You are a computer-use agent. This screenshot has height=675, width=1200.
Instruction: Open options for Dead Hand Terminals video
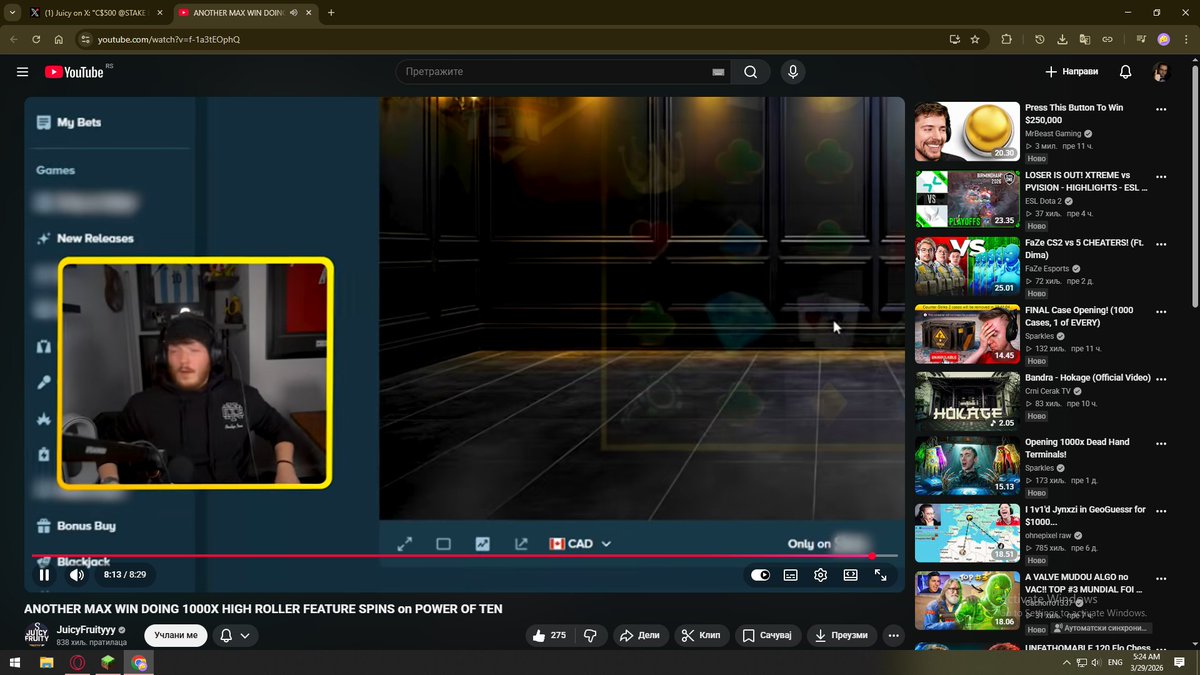[x=1161, y=446]
